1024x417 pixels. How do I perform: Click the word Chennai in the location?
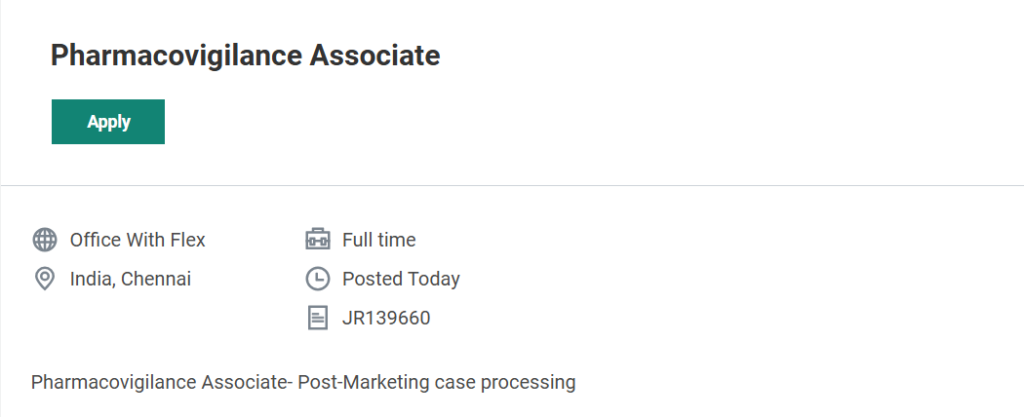click(x=156, y=279)
